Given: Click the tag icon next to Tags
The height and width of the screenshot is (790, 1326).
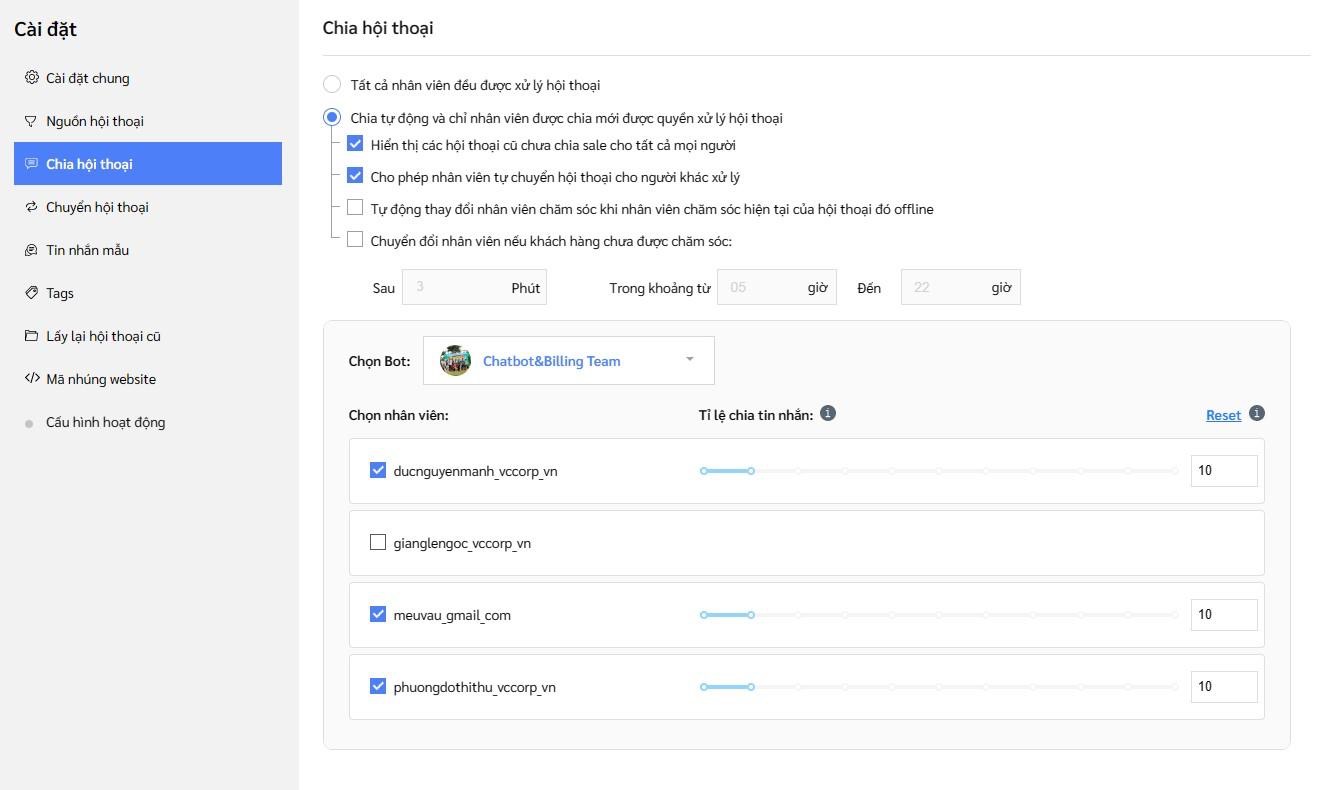Looking at the screenshot, I should point(31,293).
